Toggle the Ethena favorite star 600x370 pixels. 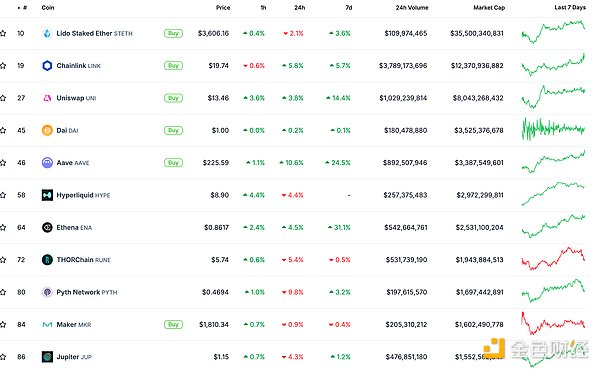pyautogui.click(x=3, y=227)
